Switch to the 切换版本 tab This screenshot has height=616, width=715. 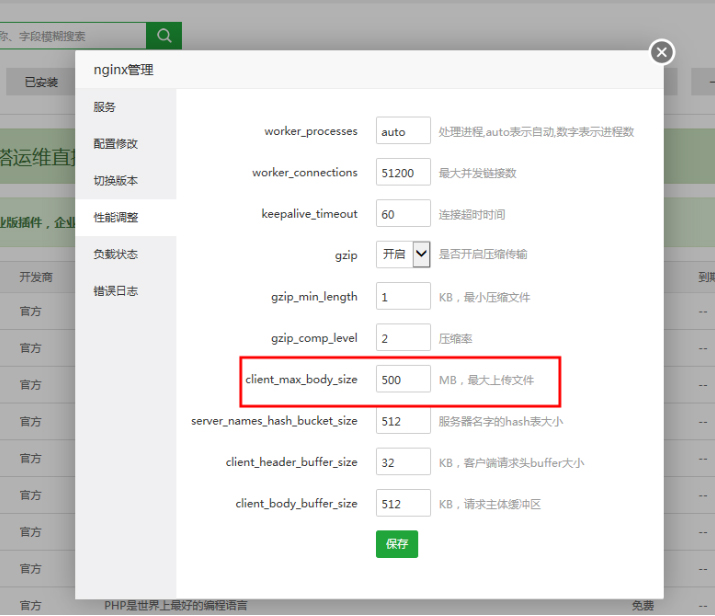(x=115, y=181)
